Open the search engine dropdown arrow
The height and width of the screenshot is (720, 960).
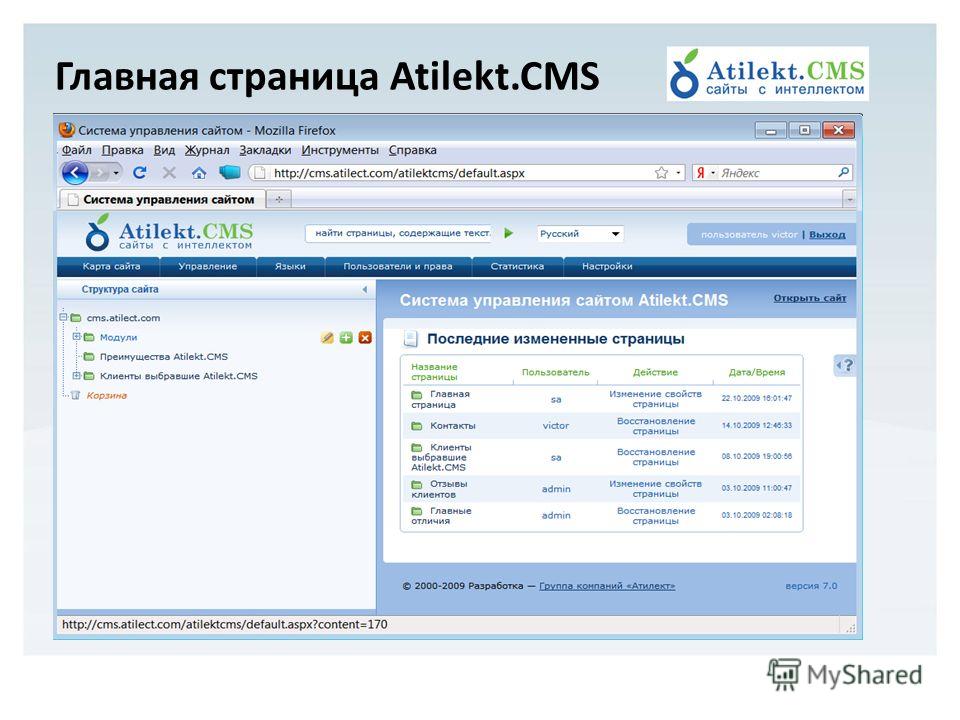point(713,173)
